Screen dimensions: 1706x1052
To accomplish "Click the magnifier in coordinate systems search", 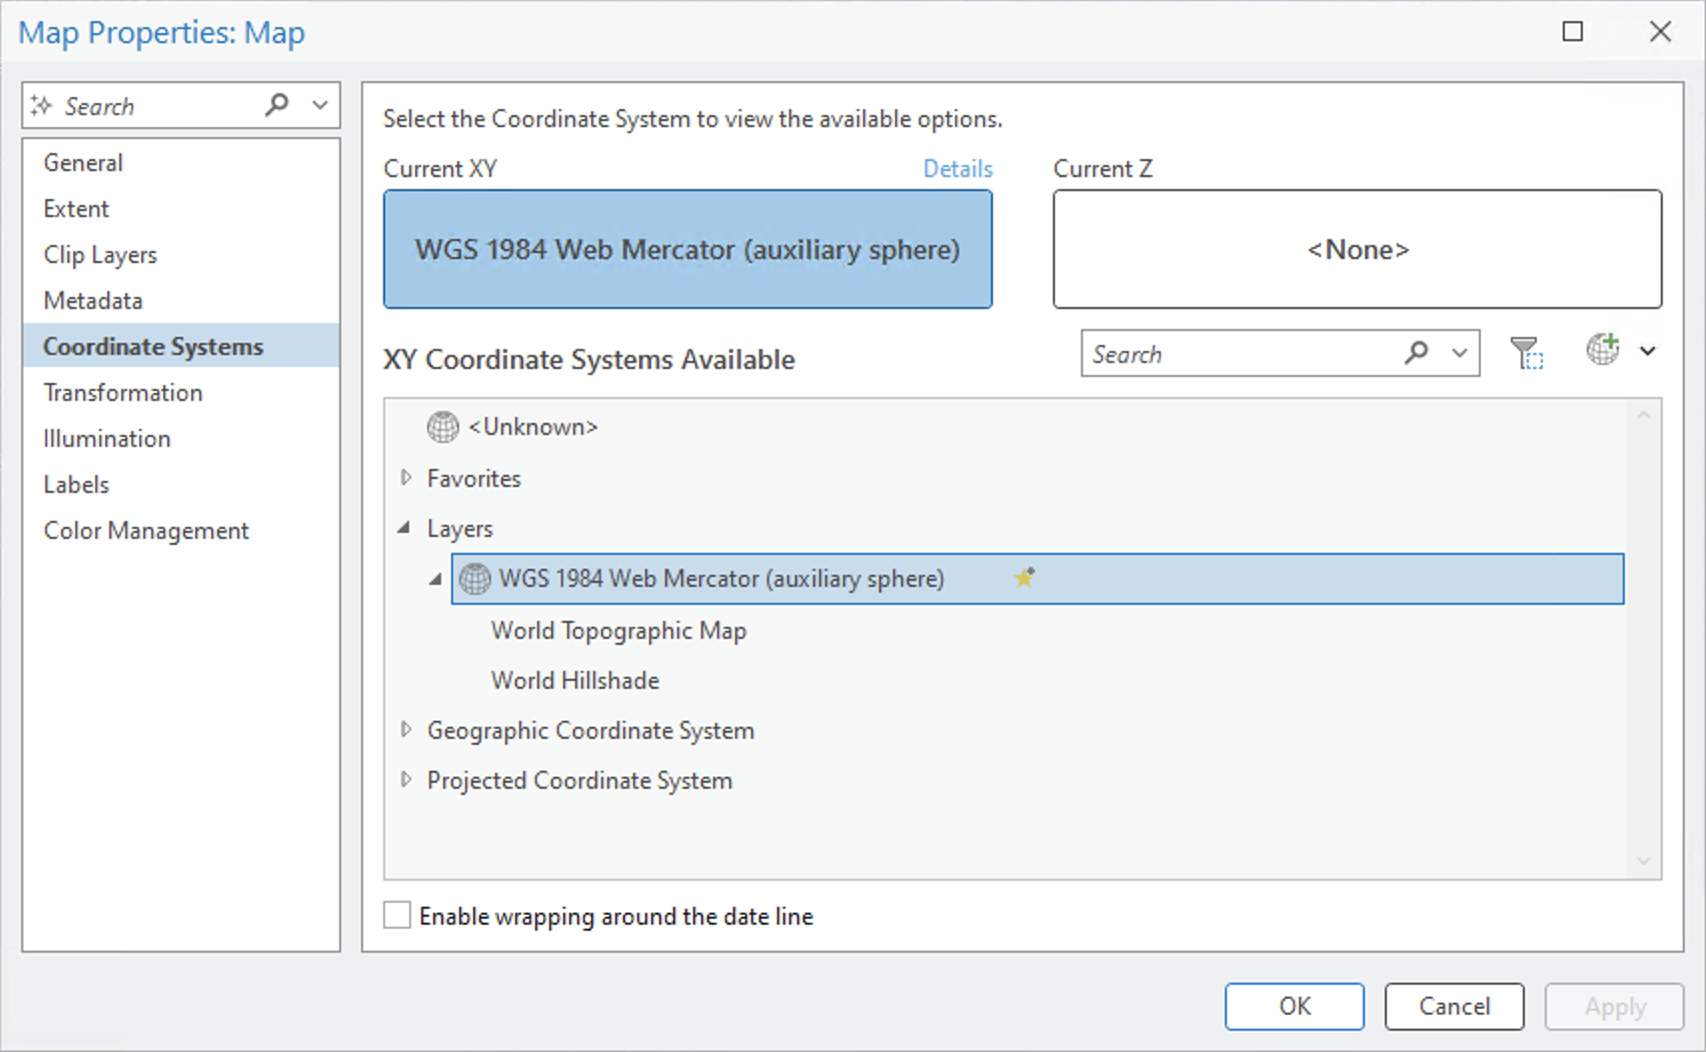I will pyautogui.click(x=1416, y=353).
